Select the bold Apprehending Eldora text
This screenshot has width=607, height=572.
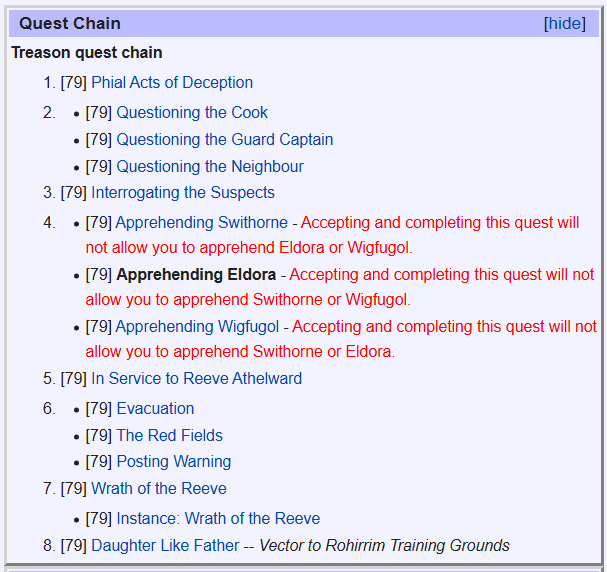click(x=196, y=274)
